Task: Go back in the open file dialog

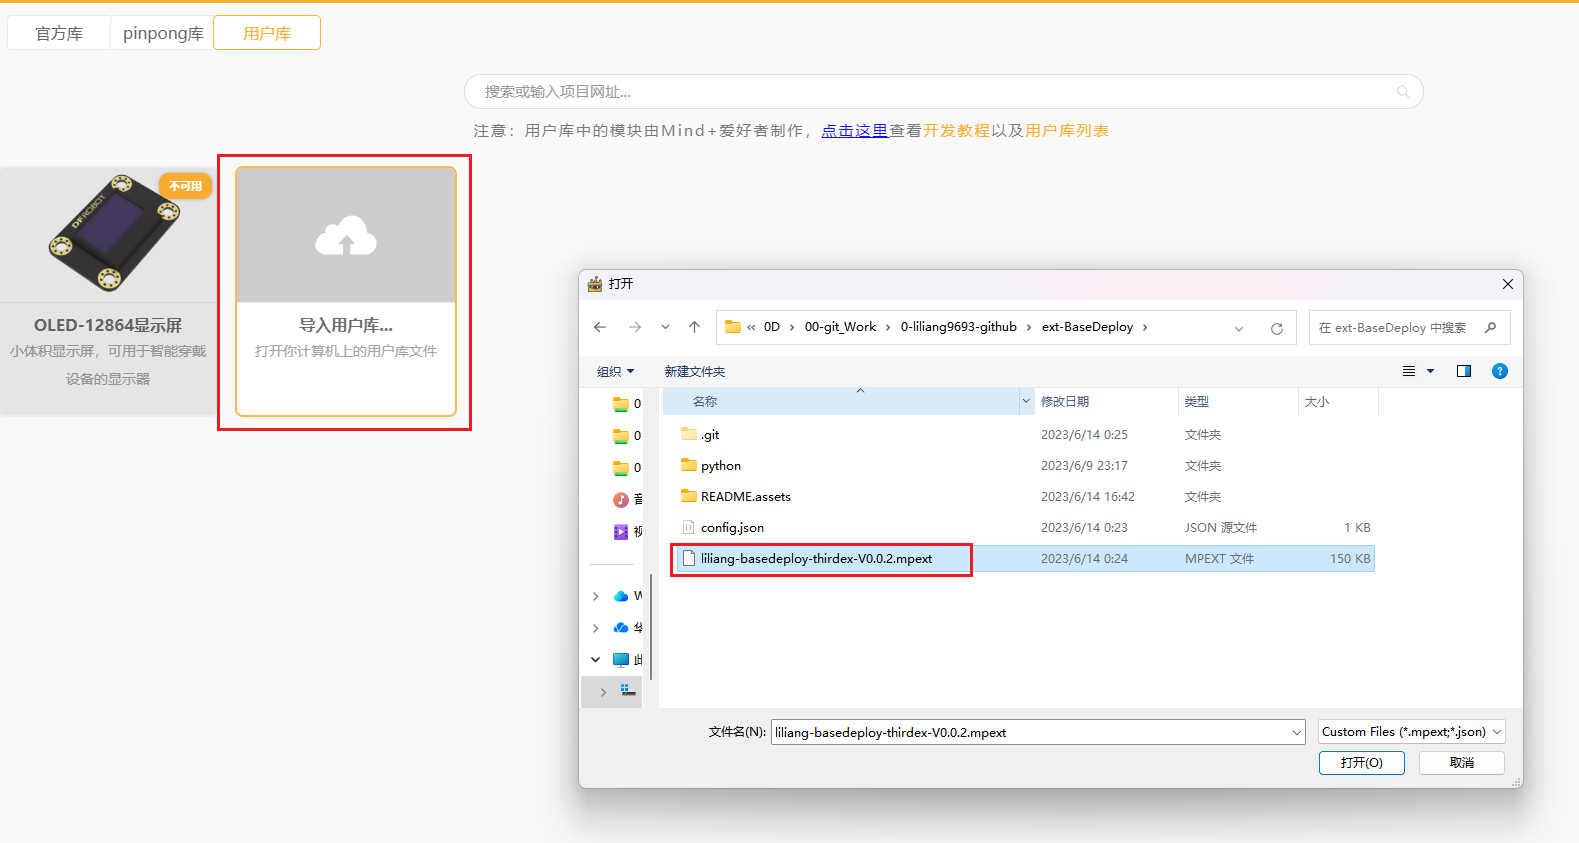Action: [600, 327]
